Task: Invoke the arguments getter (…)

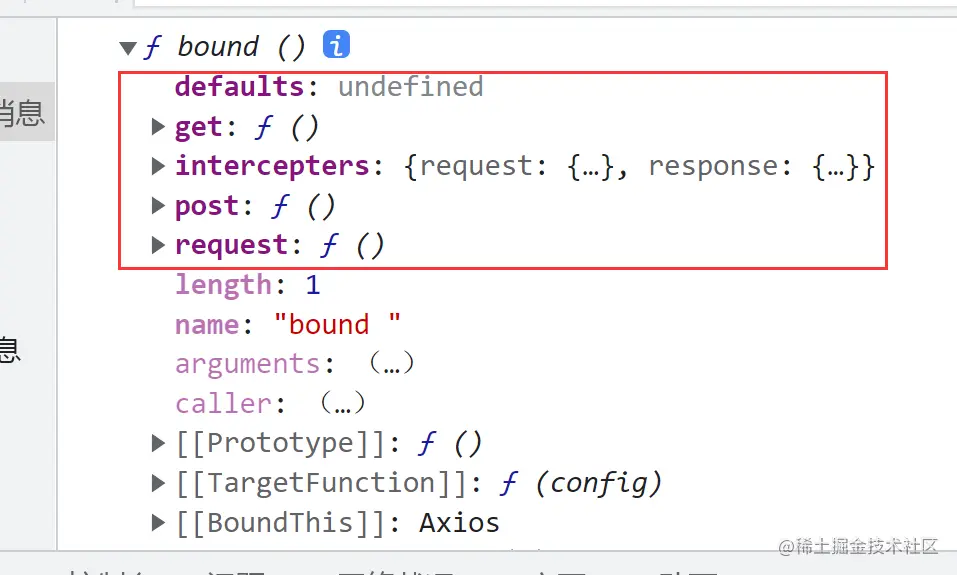Action: pos(391,364)
